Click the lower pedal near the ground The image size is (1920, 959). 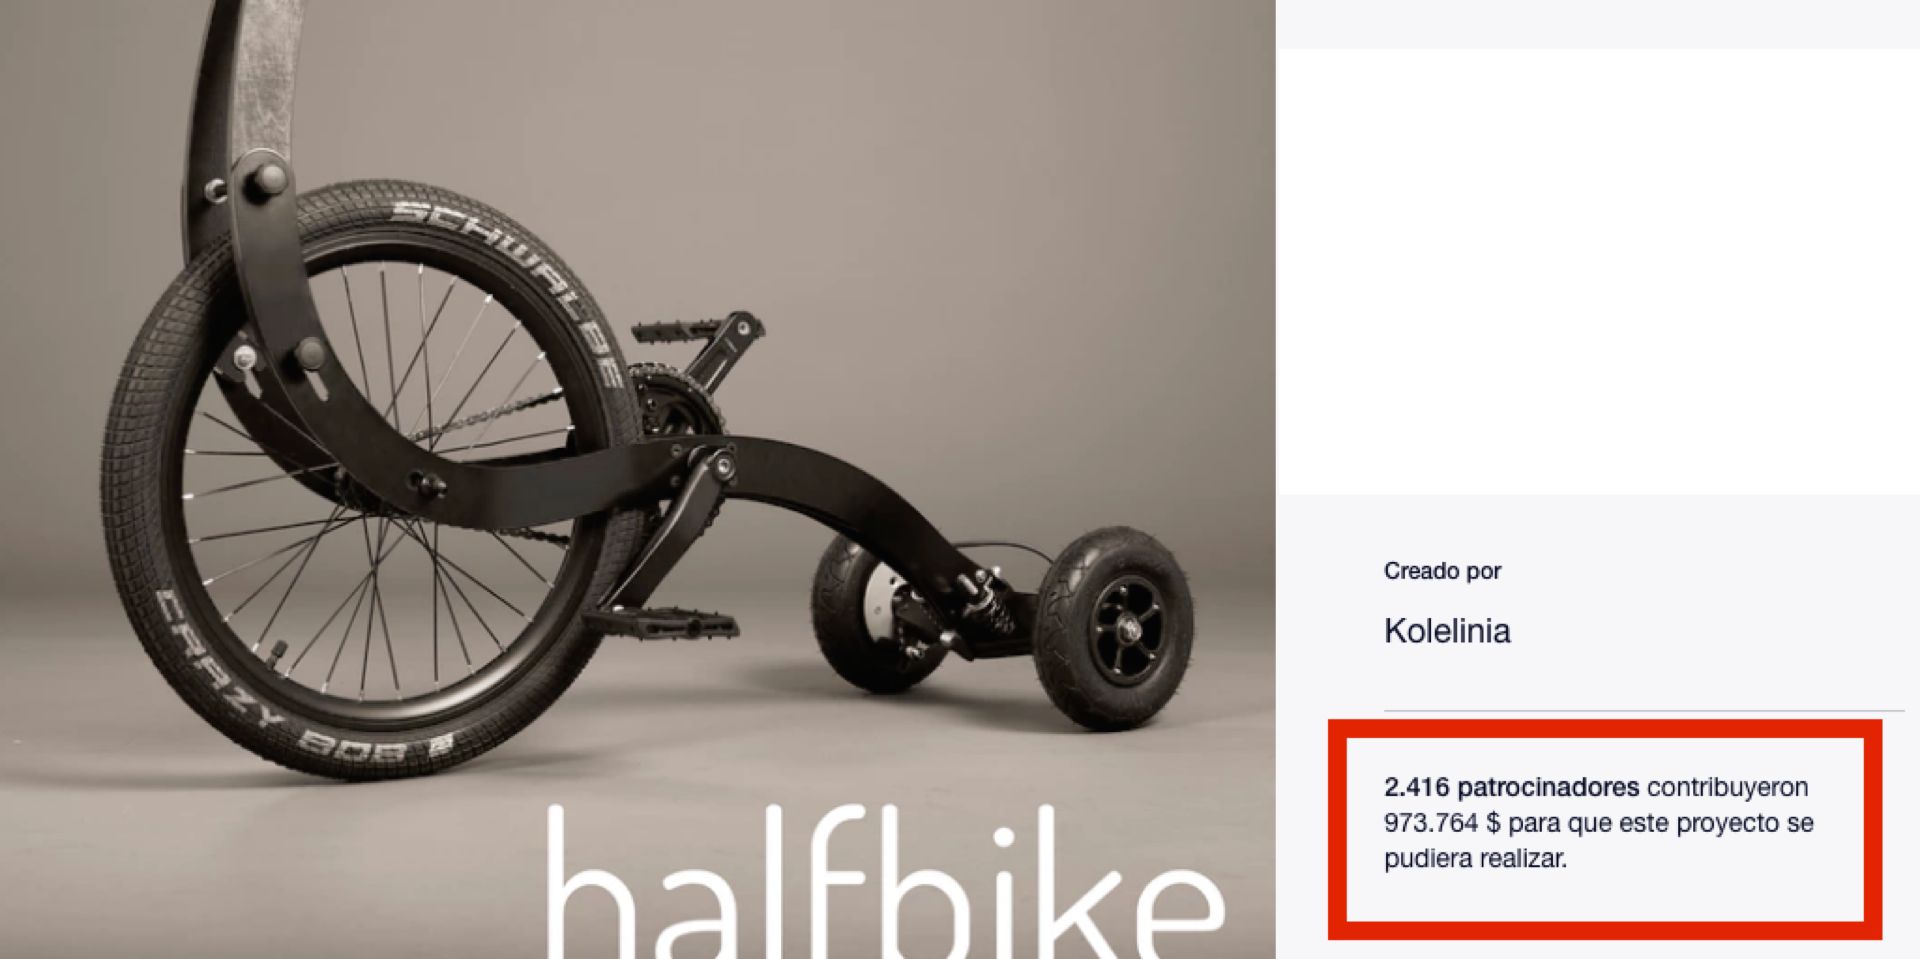(662, 624)
